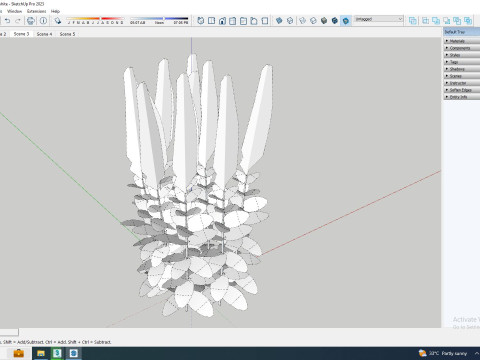Screen dimensions: 480x360
Task: Switch to the Back view
Action: (243, 21)
